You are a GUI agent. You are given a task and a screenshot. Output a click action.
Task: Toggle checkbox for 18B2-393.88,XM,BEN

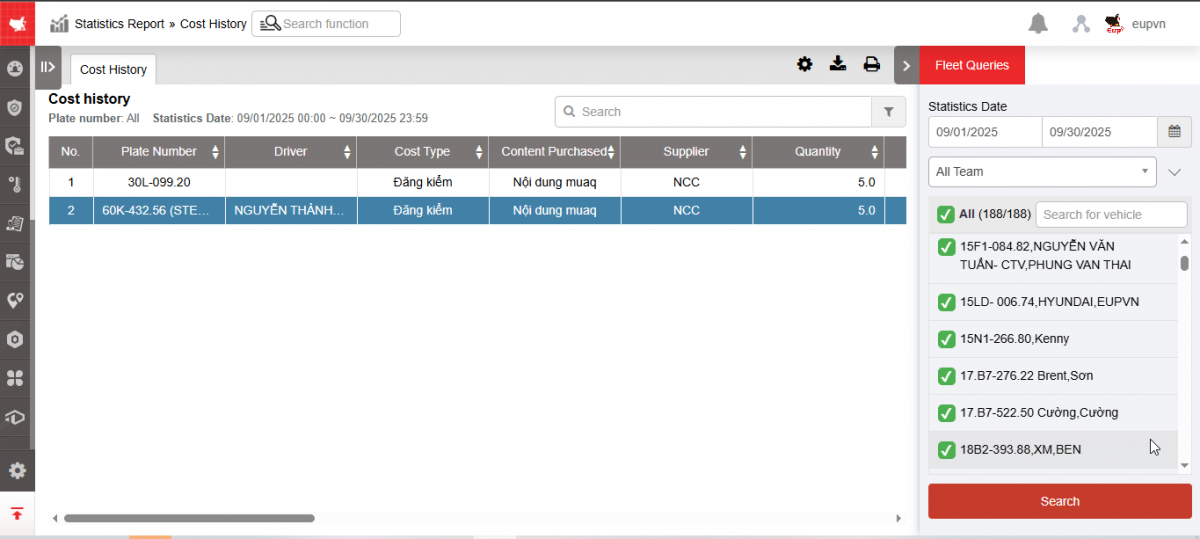tap(946, 450)
